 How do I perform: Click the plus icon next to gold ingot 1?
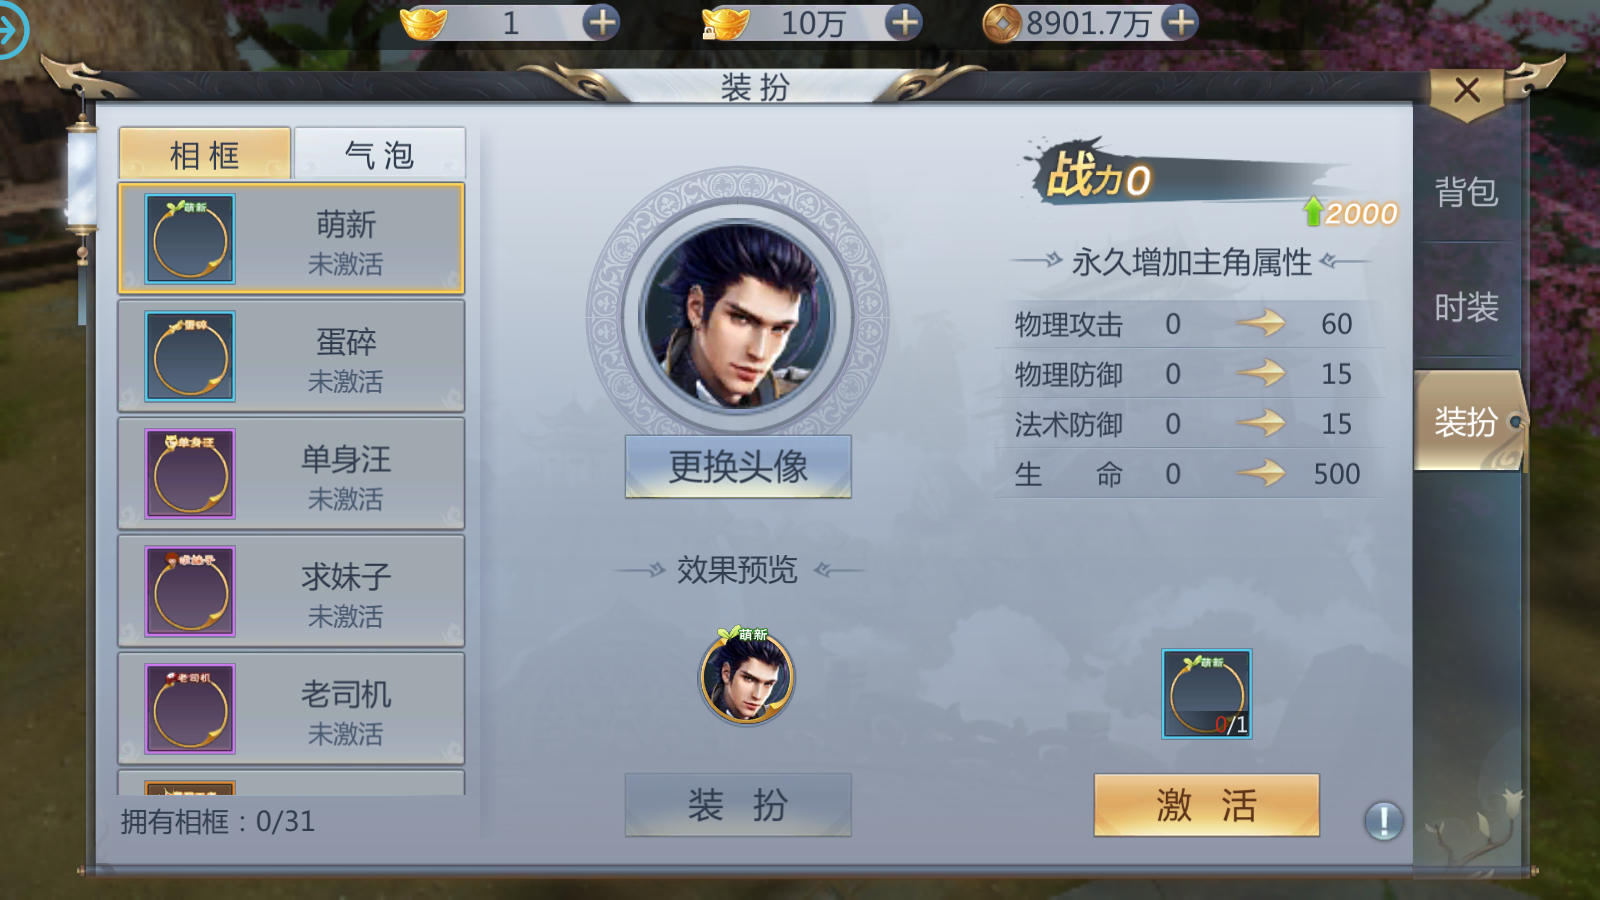[x=601, y=22]
